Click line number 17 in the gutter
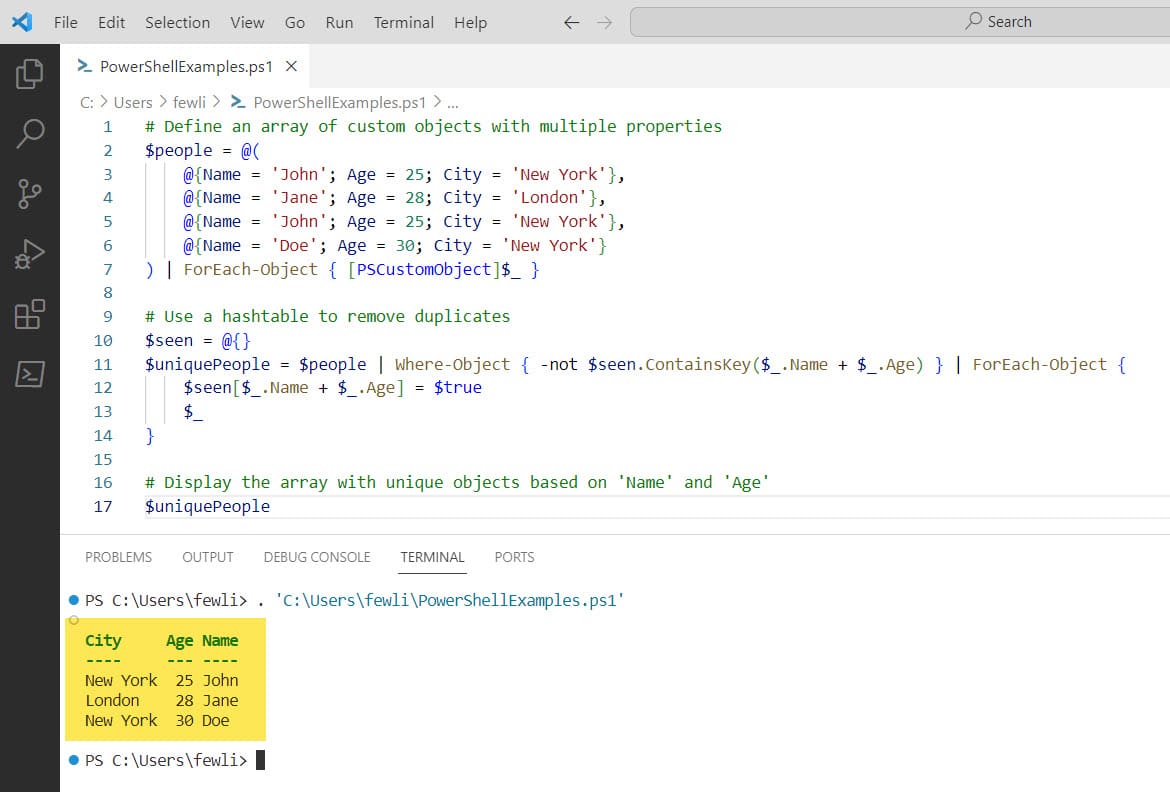 coord(103,507)
